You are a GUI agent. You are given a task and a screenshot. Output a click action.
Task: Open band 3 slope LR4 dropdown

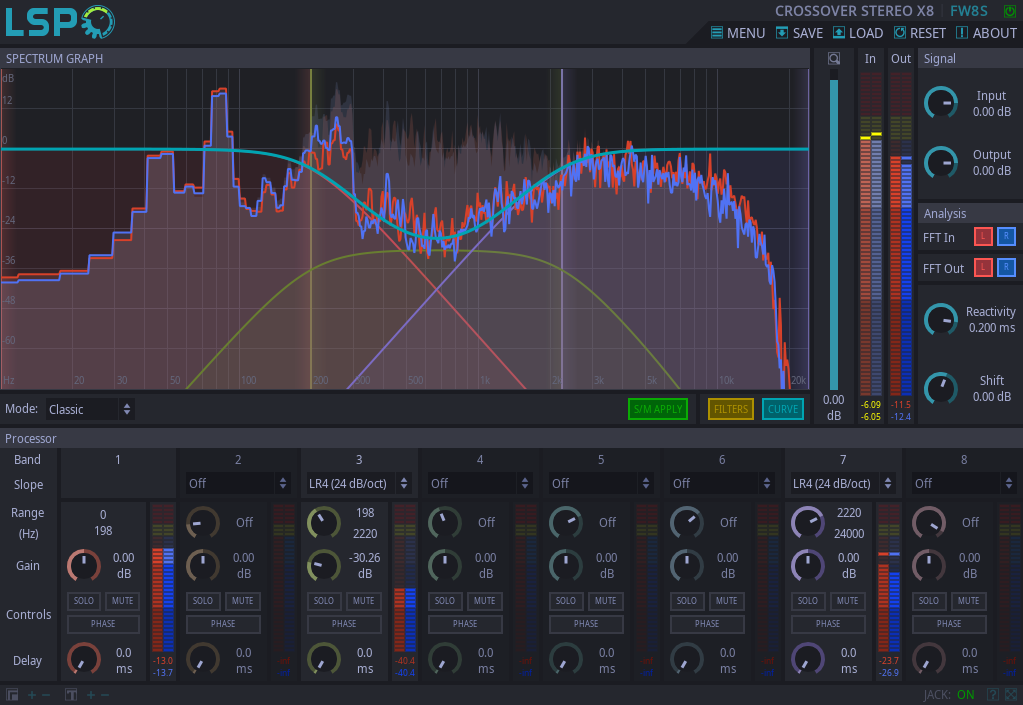click(x=358, y=483)
